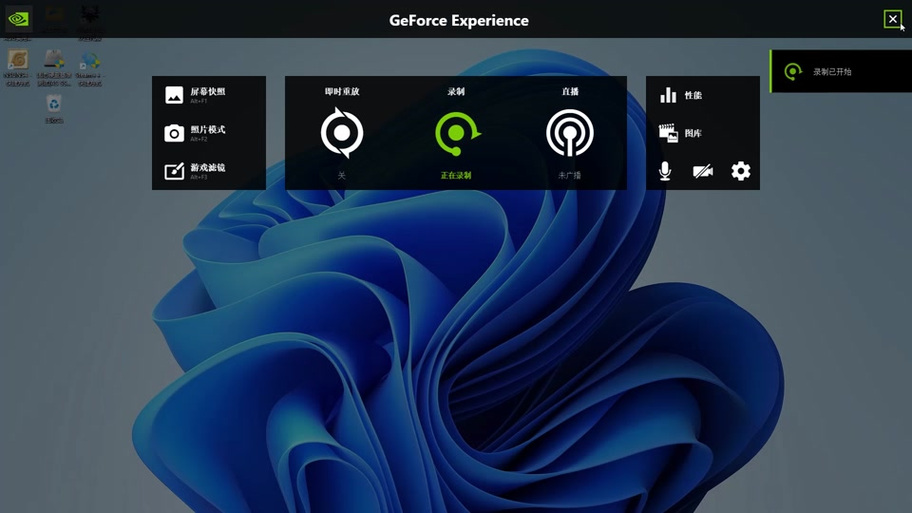
Task: Open Photo Mode (照片模式) camera icon
Action: pos(174,133)
